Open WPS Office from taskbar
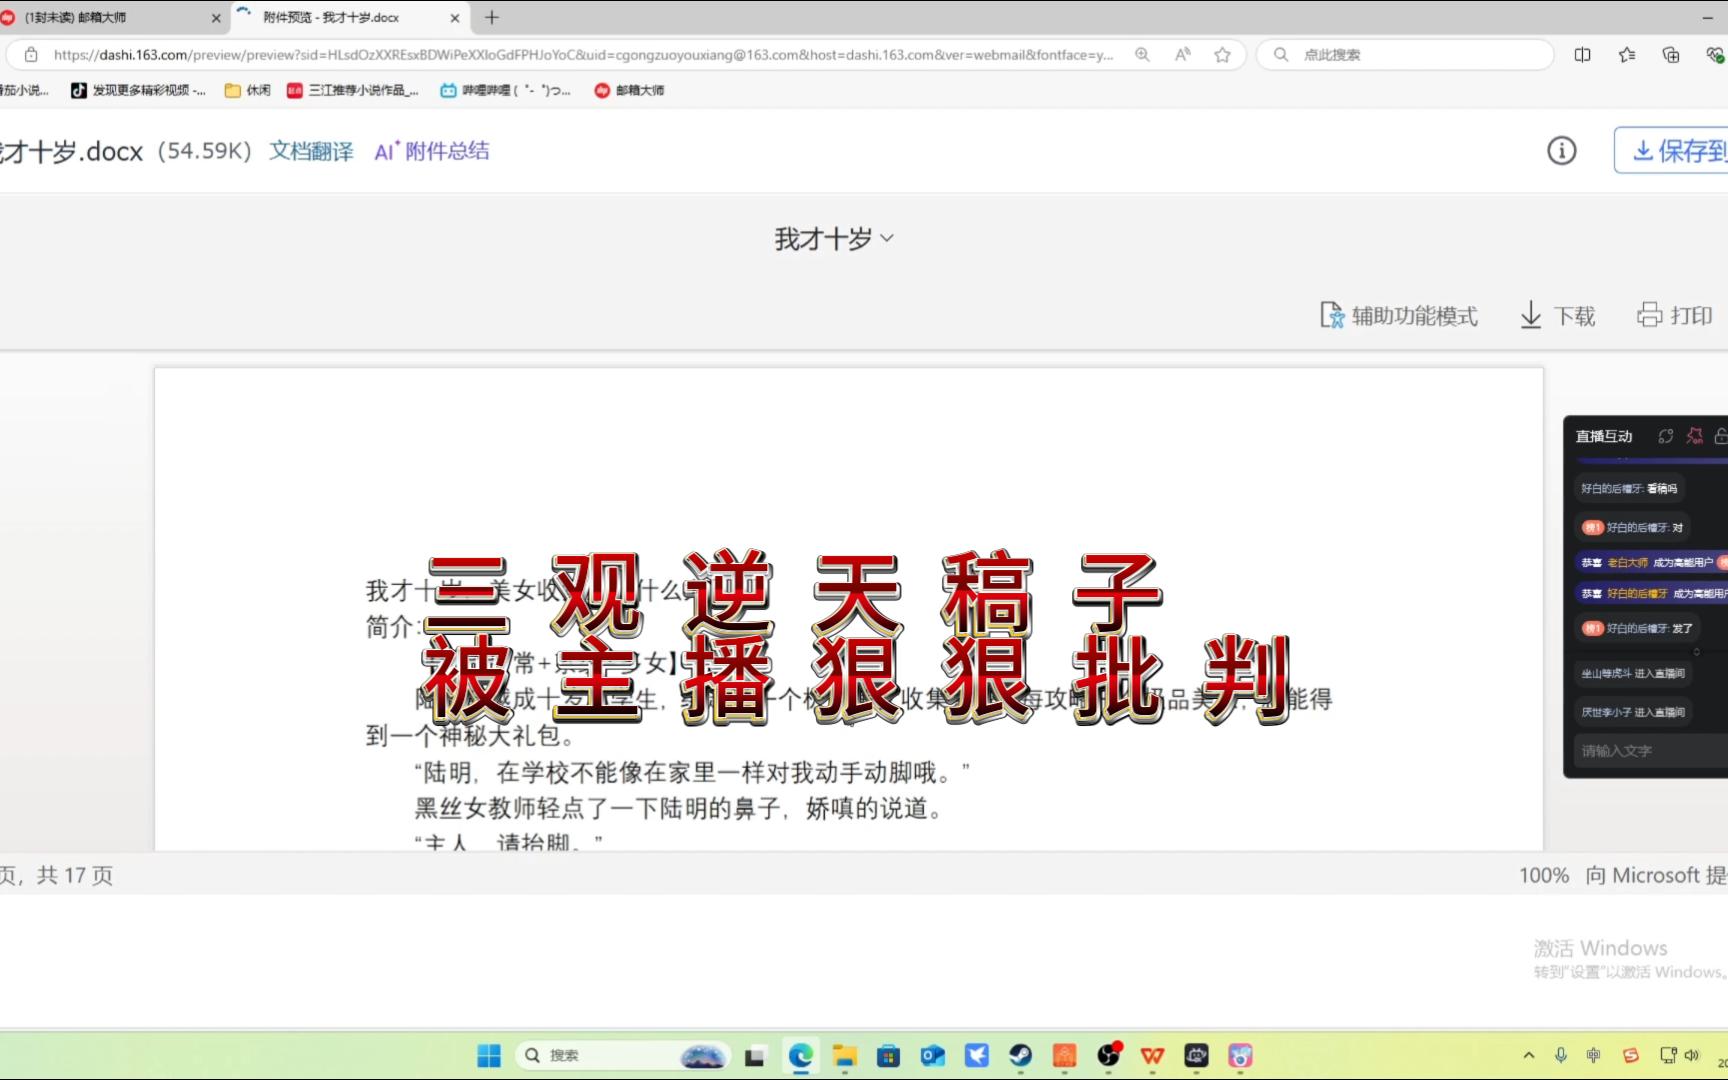The width and height of the screenshot is (1728, 1080). [x=1153, y=1056]
